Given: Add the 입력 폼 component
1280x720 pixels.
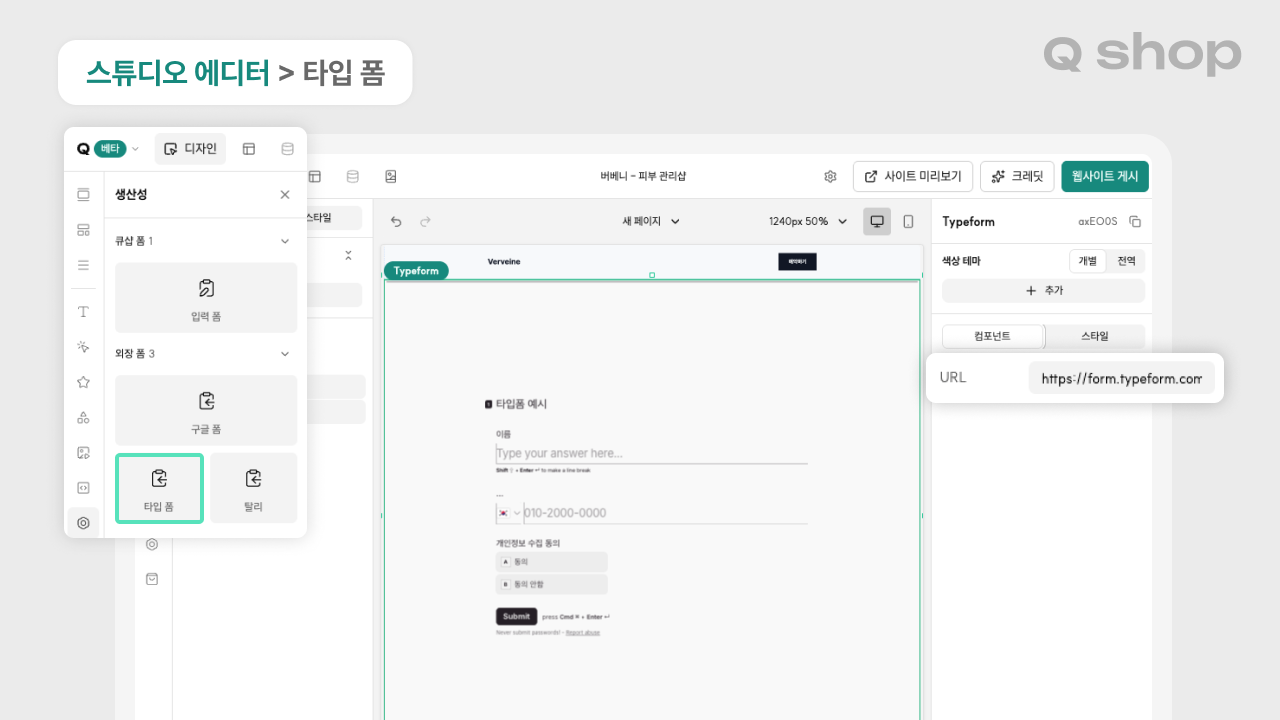Looking at the screenshot, I should pyautogui.click(x=206, y=298).
